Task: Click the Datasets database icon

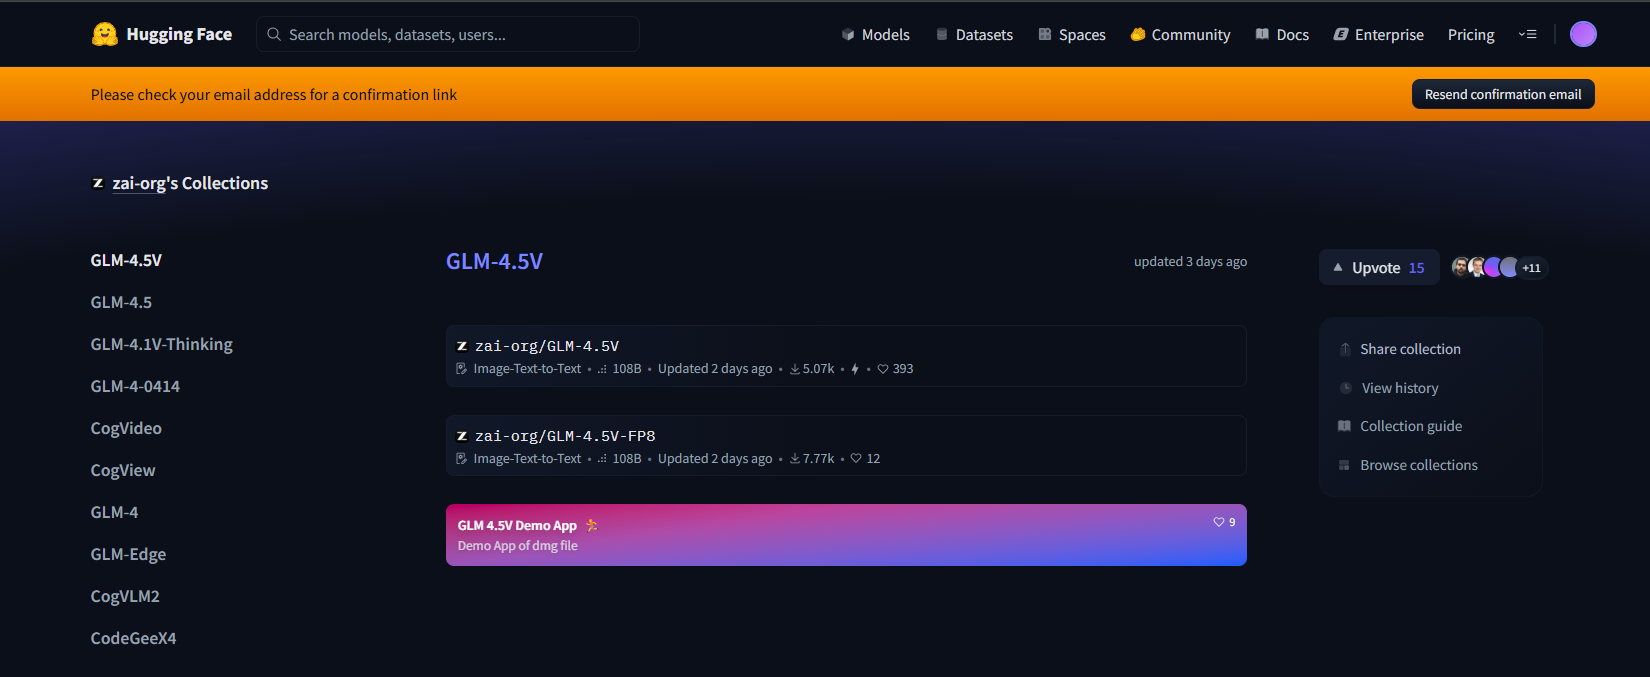Action: [942, 34]
